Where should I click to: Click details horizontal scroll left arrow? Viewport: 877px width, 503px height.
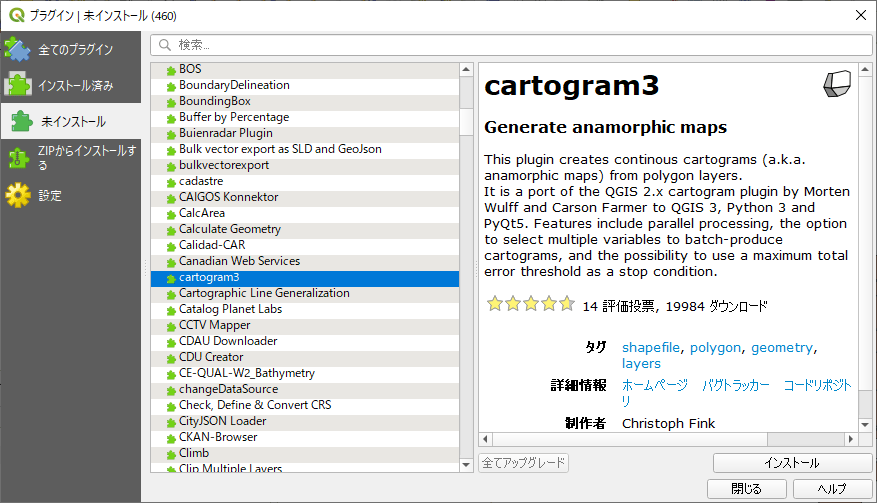pyautogui.click(x=485, y=439)
